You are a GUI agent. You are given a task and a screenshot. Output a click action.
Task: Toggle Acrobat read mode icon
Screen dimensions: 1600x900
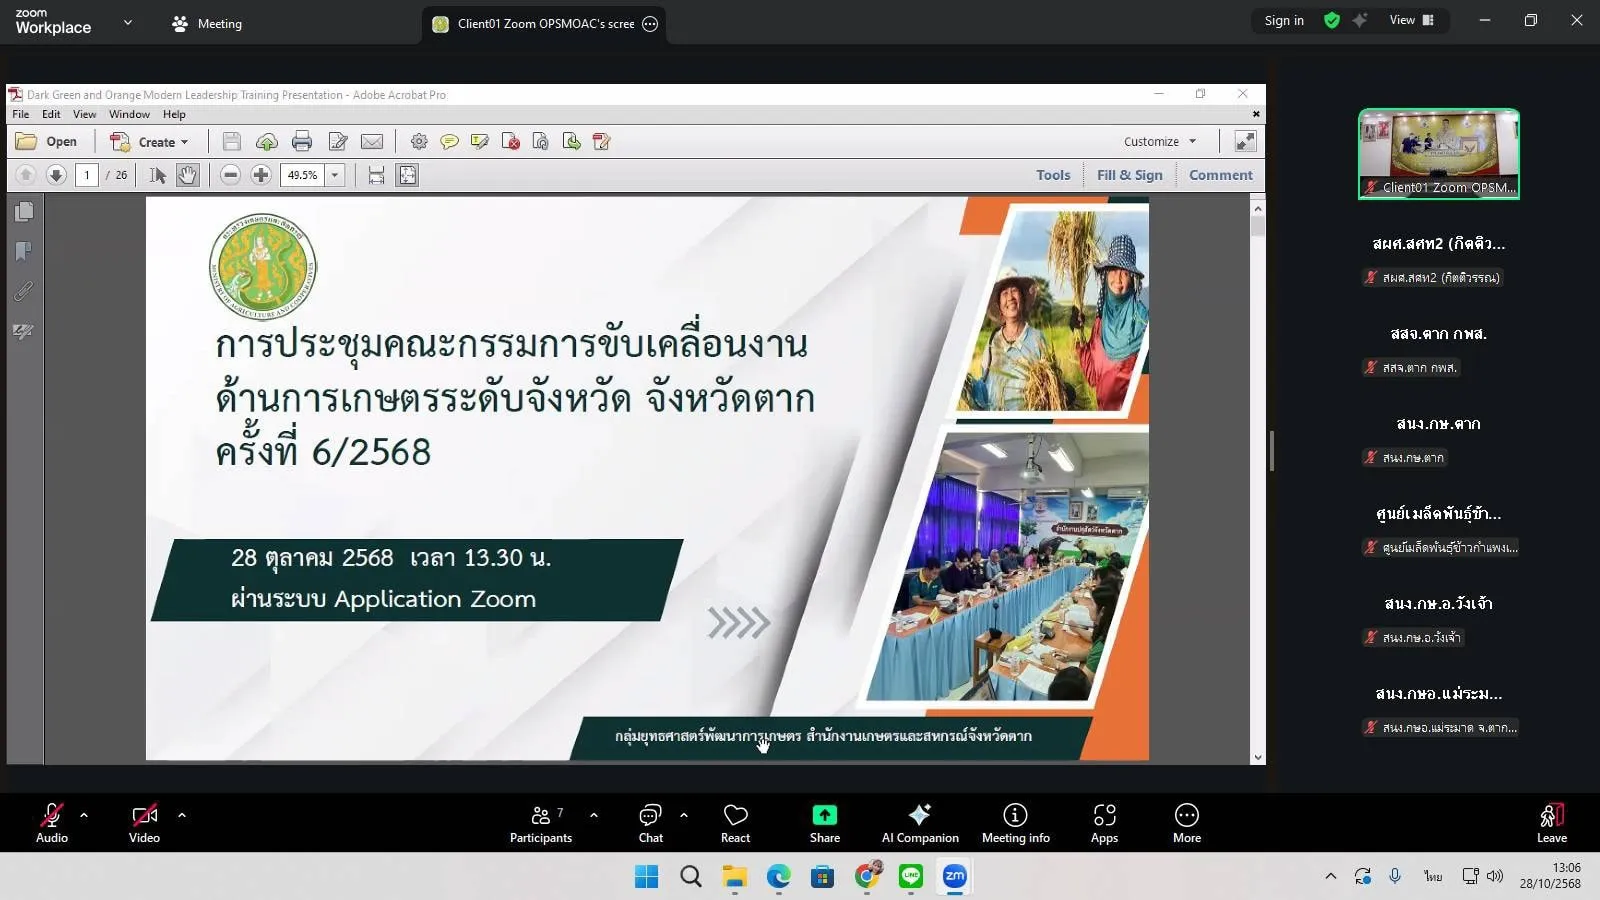coord(1245,142)
